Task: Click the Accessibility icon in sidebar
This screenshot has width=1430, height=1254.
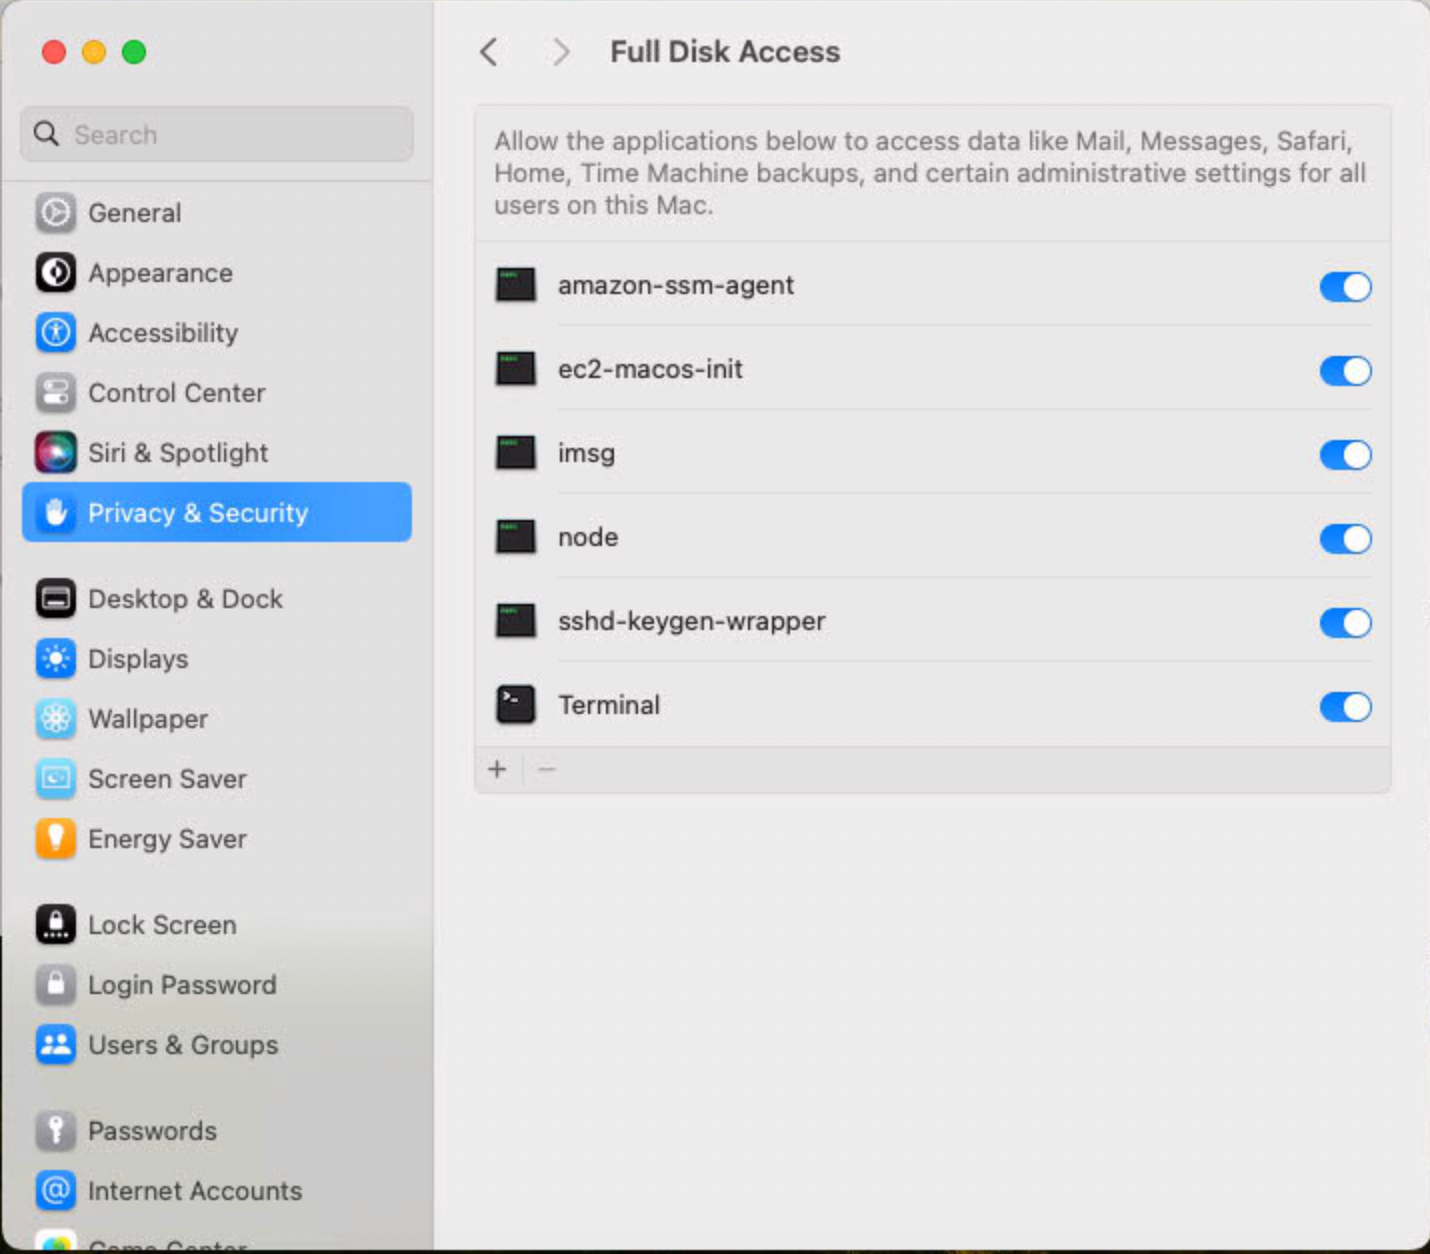Action: click(x=56, y=333)
